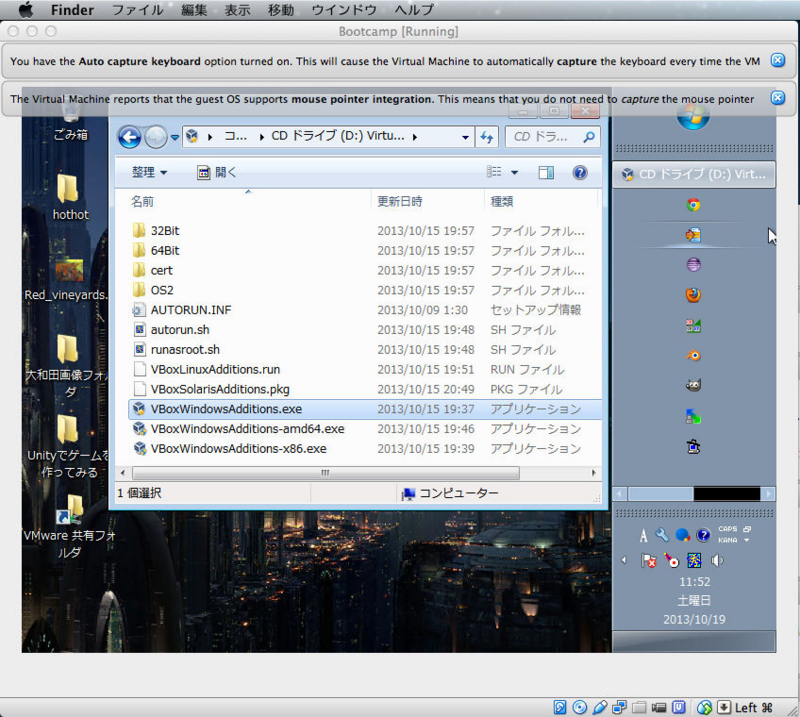Click the shared folders icon in VirtualBox status bar

(639, 707)
